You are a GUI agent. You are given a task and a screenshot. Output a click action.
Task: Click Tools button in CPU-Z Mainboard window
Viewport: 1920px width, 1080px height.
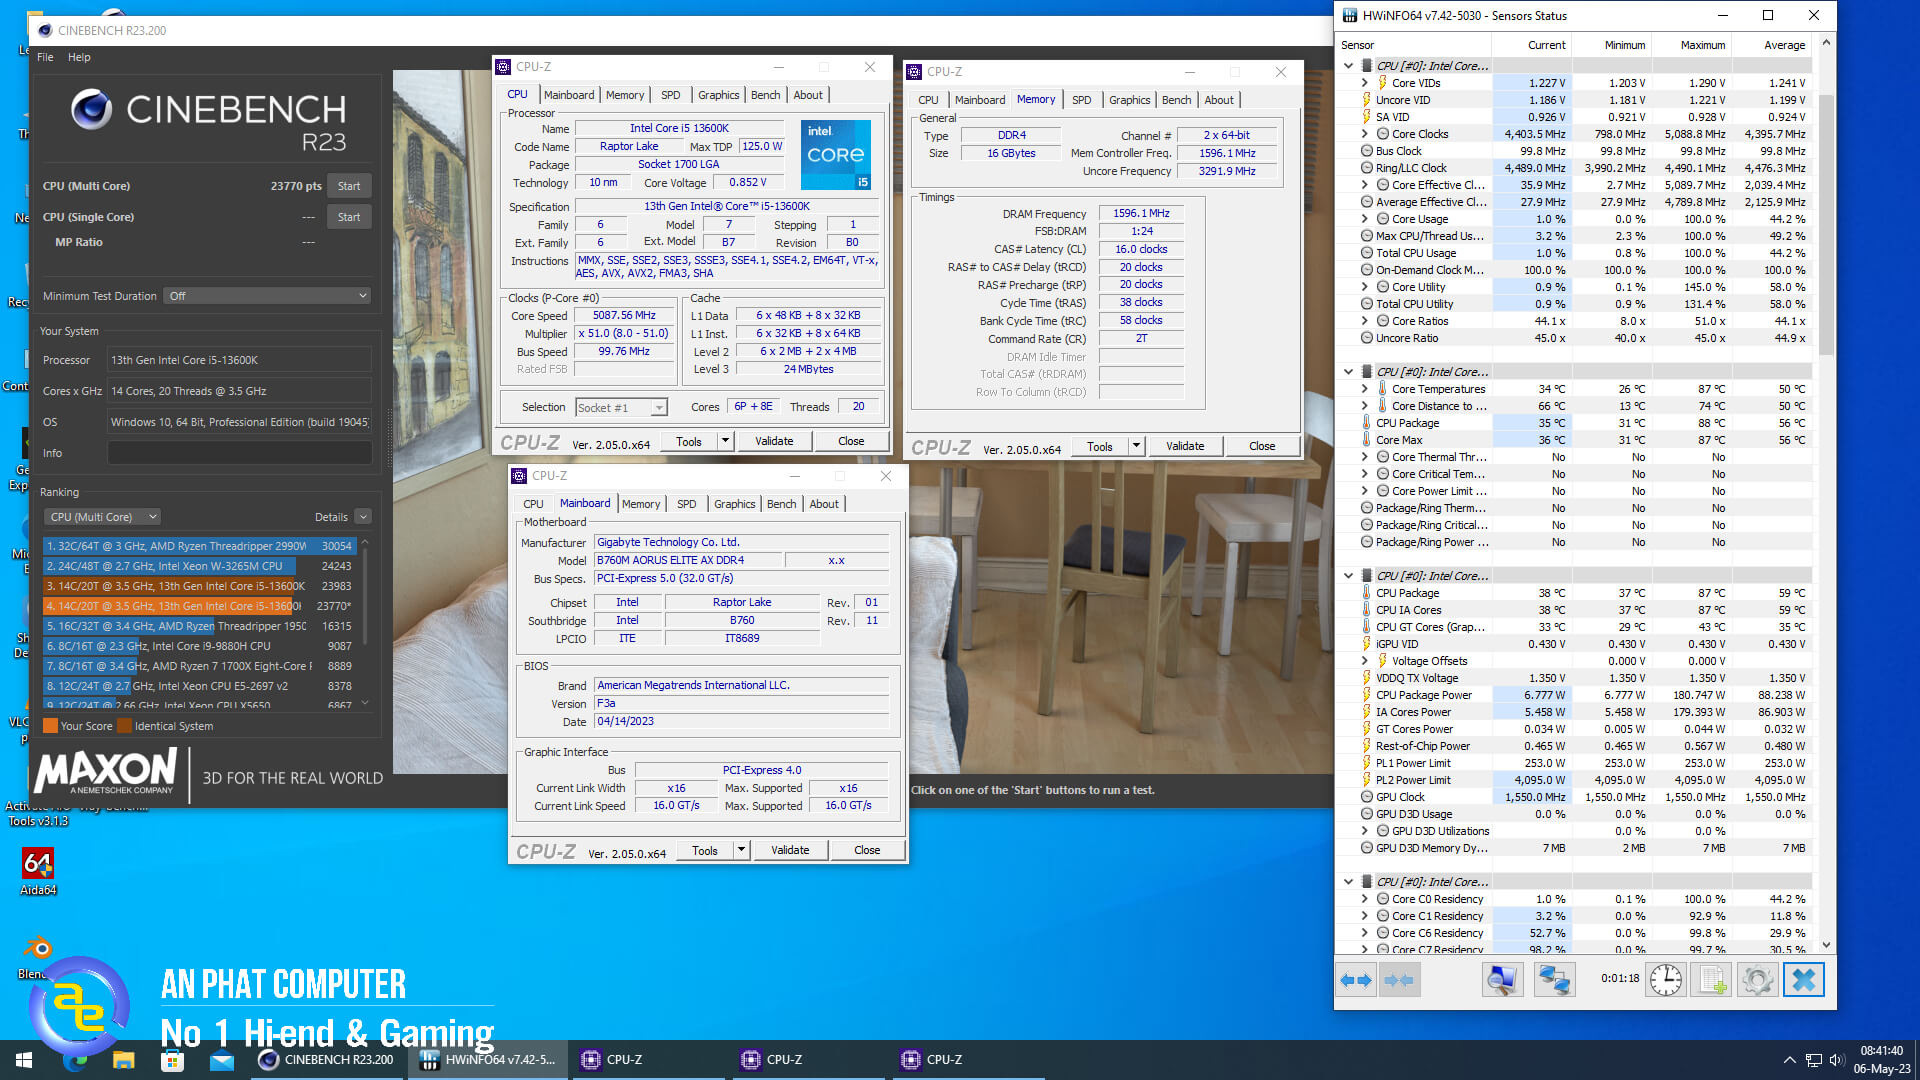point(705,850)
